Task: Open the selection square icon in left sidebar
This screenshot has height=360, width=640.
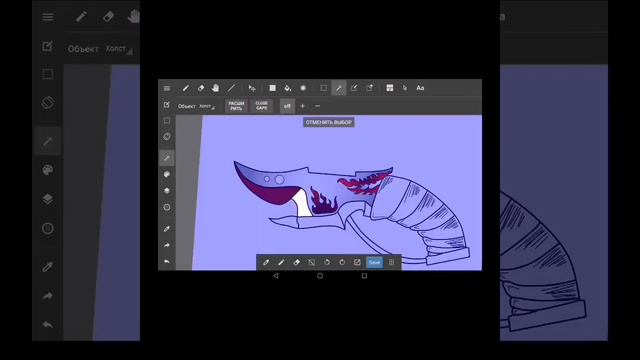Action: [x=167, y=121]
